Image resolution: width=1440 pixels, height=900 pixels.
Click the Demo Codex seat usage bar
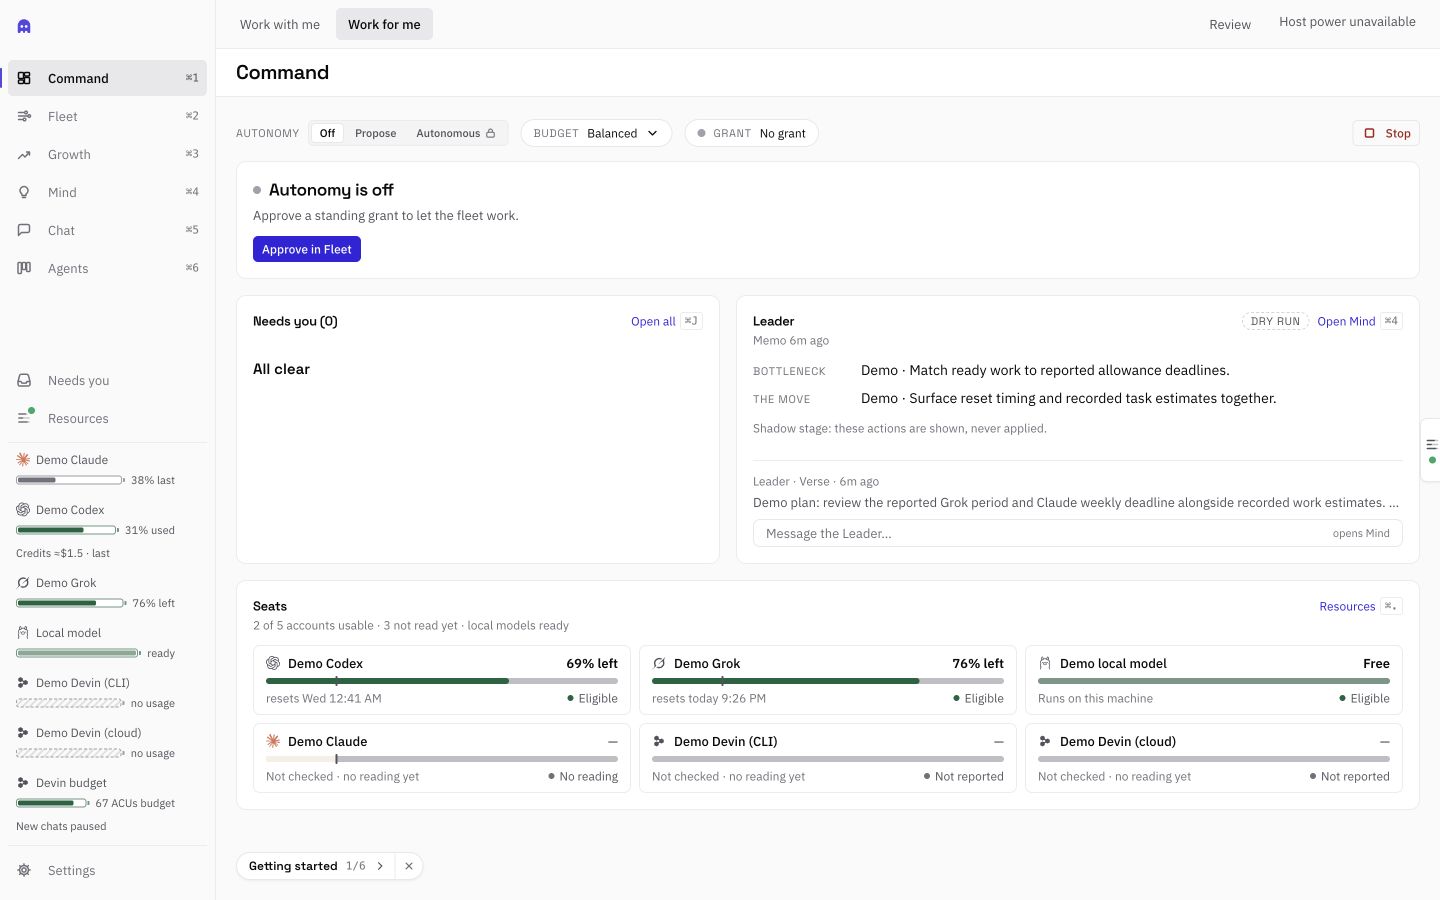tap(442, 681)
